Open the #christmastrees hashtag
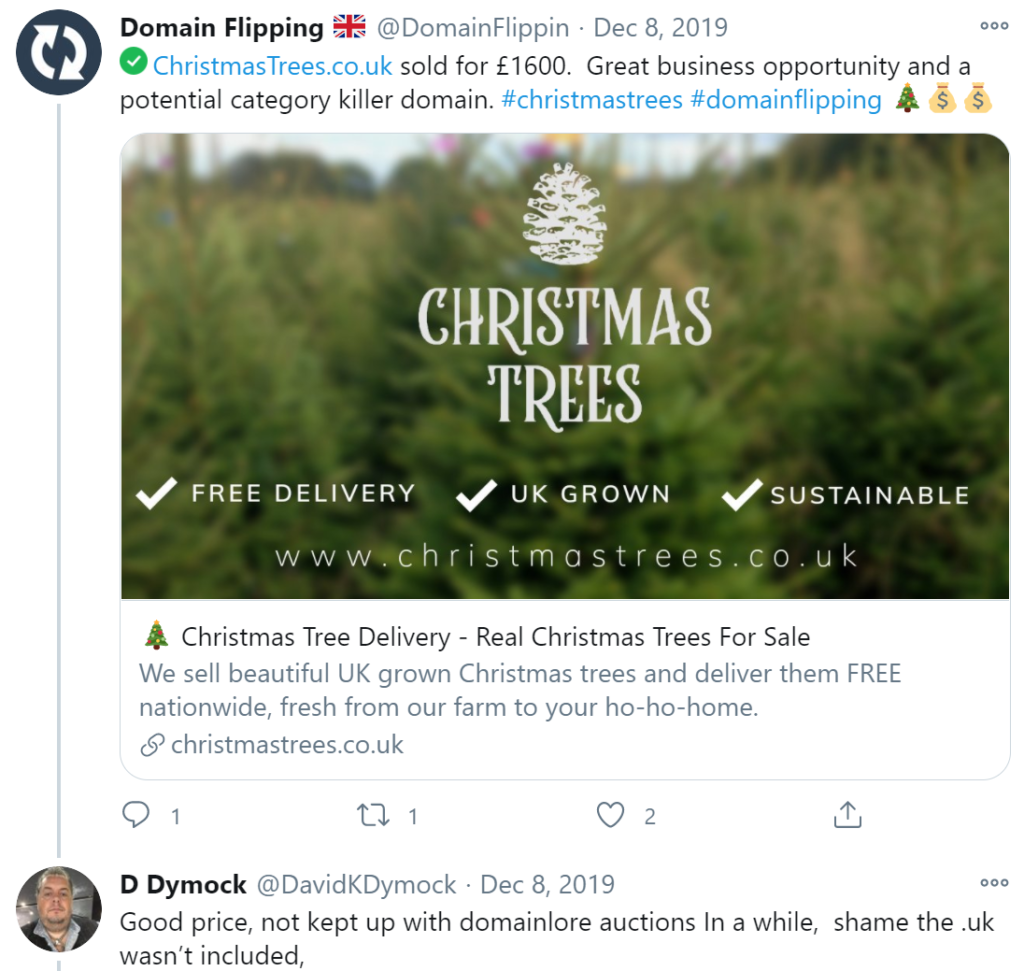The image size is (1024, 971). coord(592,100)
